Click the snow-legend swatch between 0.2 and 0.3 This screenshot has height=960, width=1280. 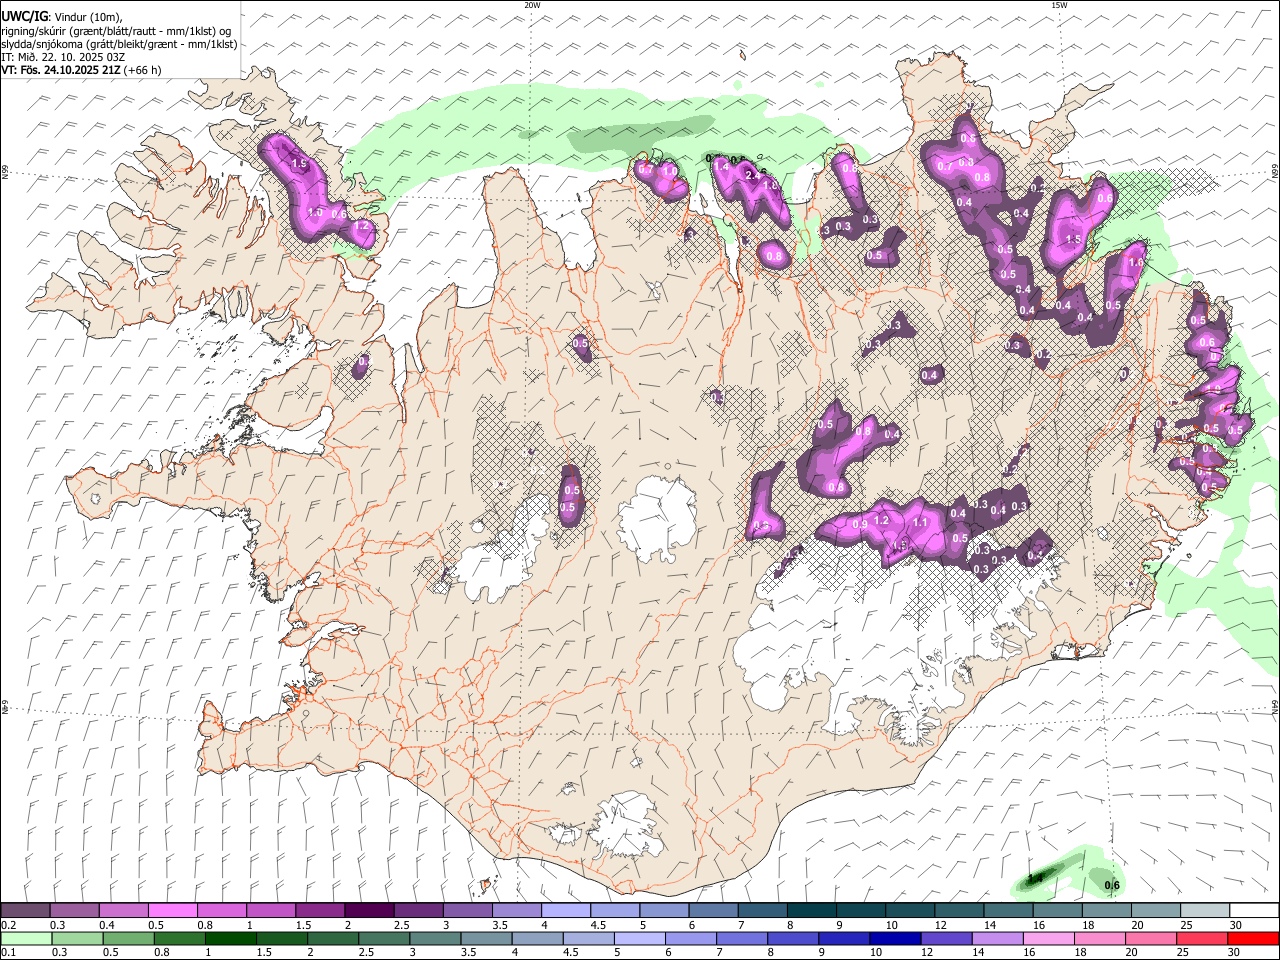click(25, 911)
